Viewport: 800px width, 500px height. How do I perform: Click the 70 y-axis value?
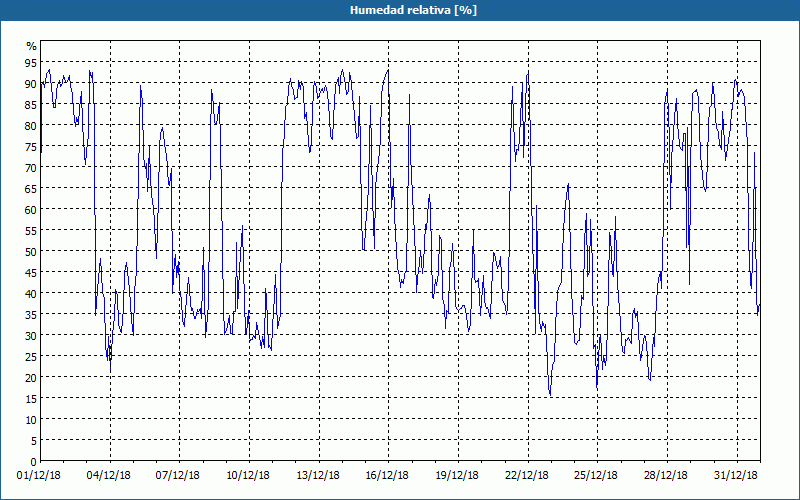31,167
